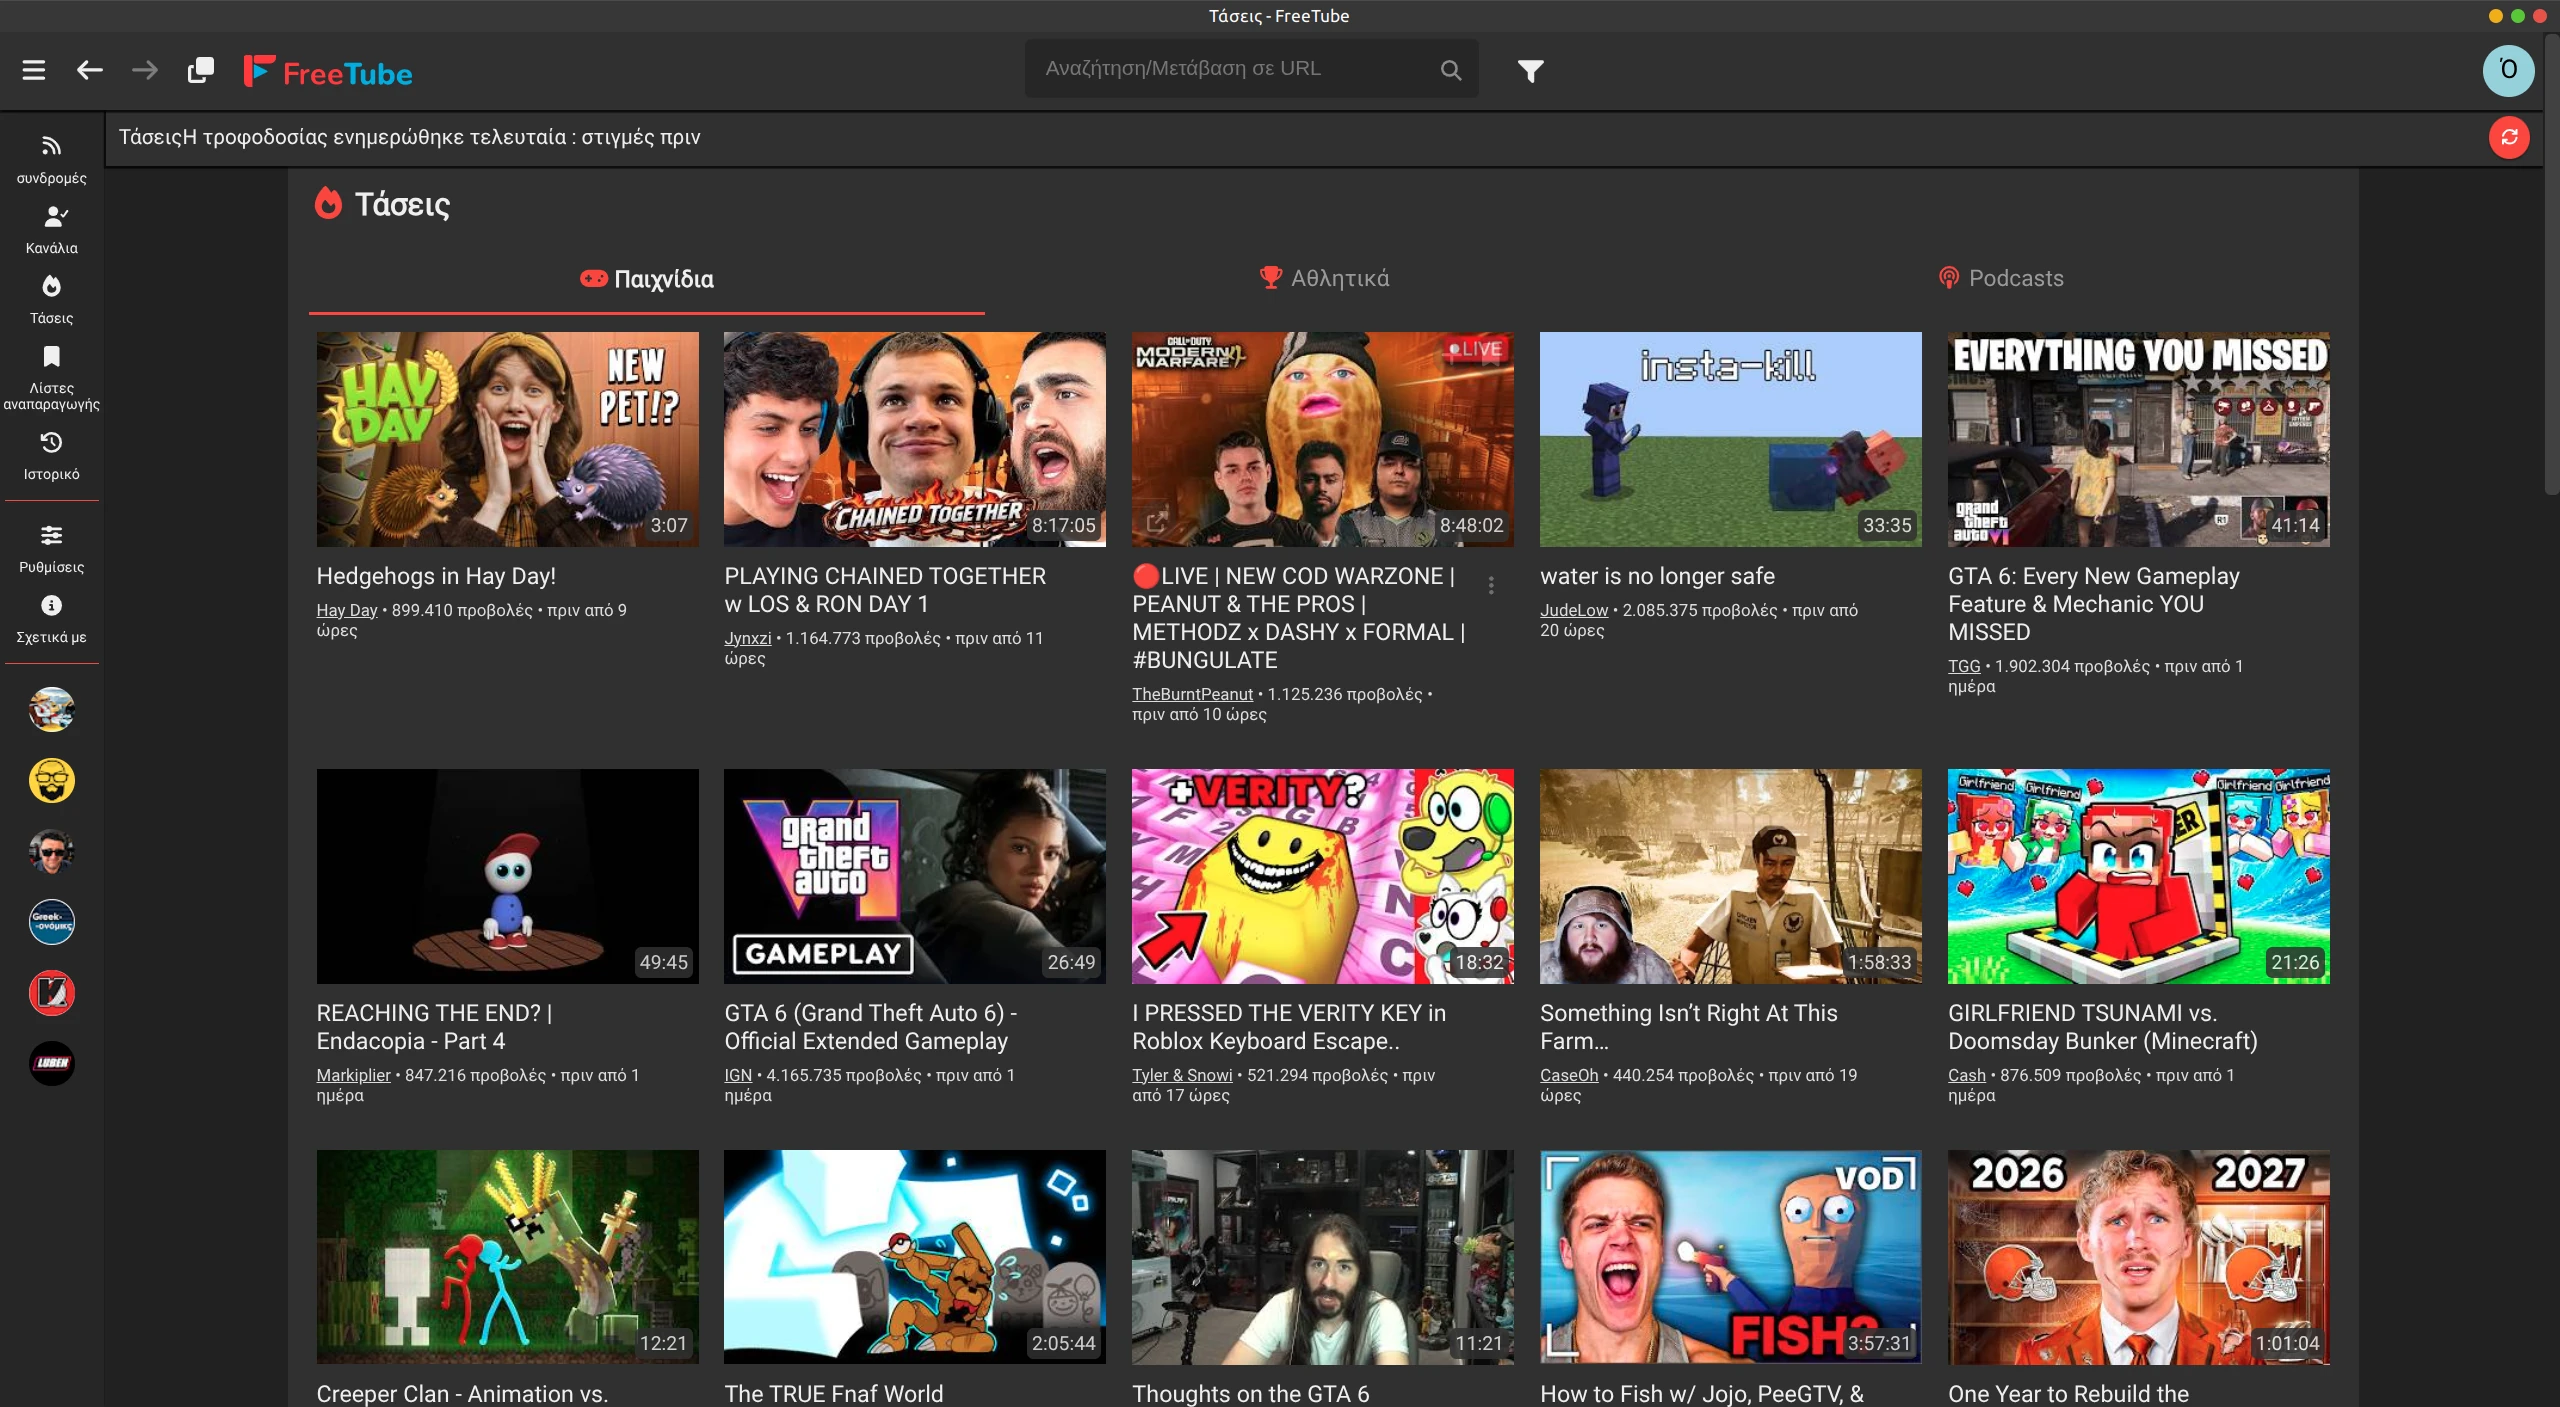
Task: Play the How to Fish VOD thumbnail
Action: click(1731, 1257)
